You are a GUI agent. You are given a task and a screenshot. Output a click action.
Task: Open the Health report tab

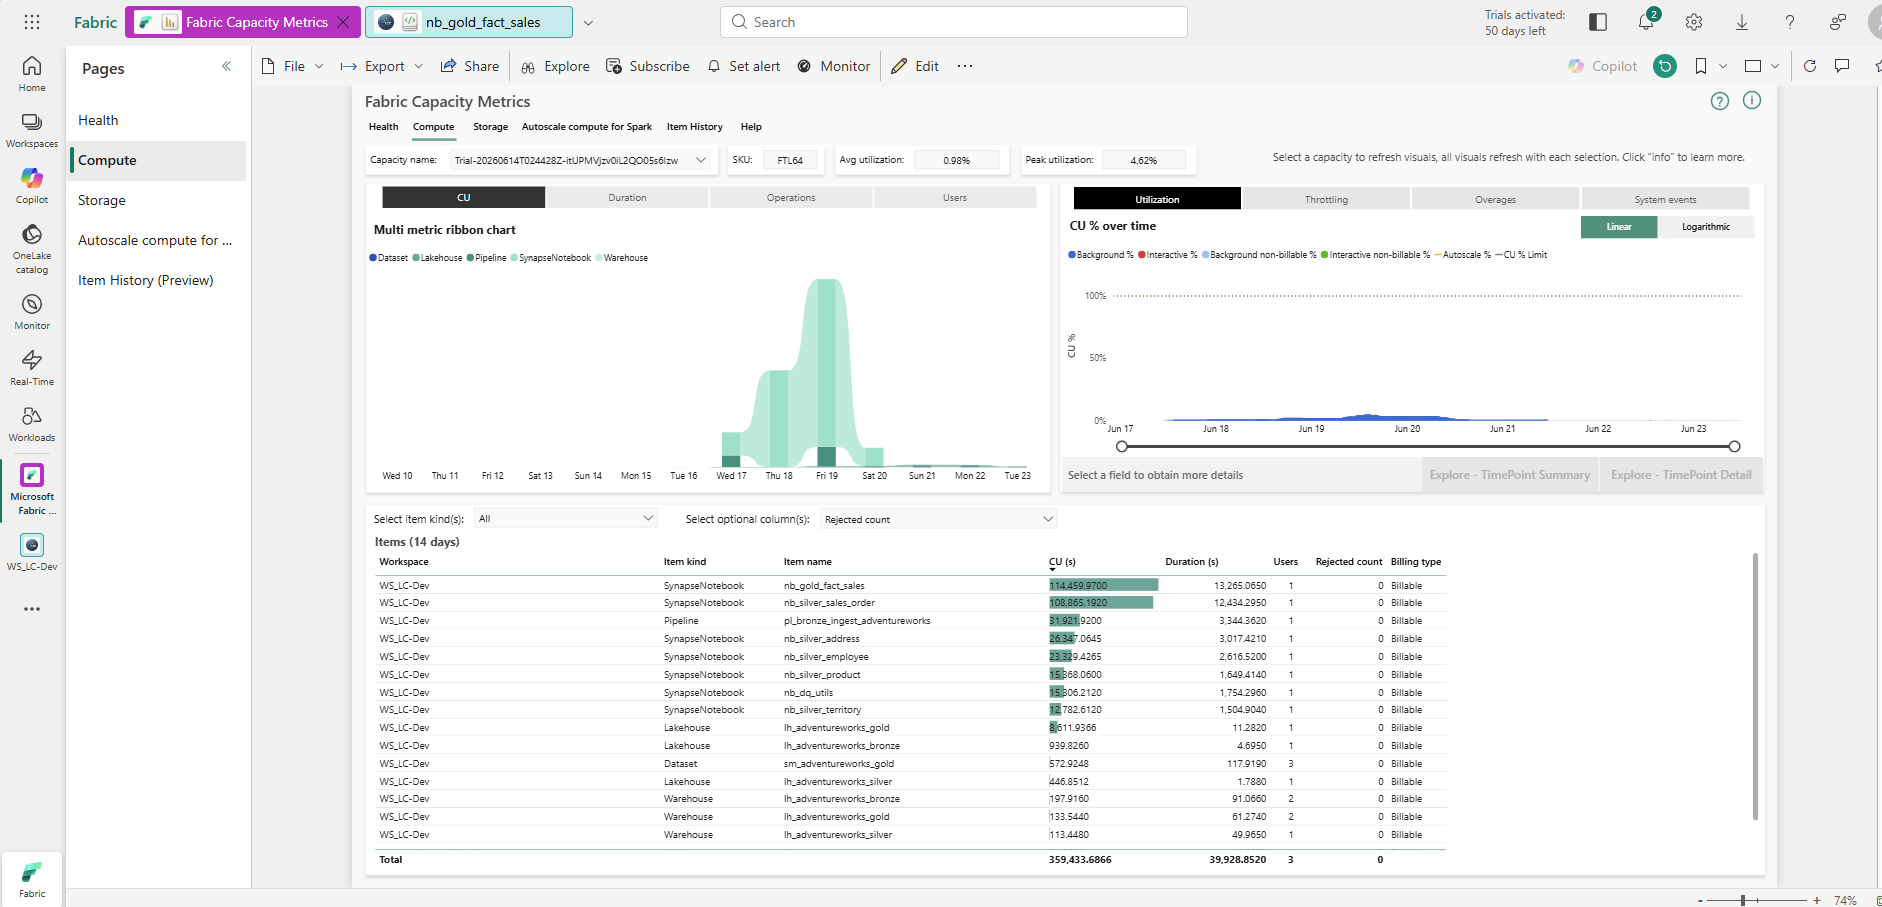coord(383,127)
